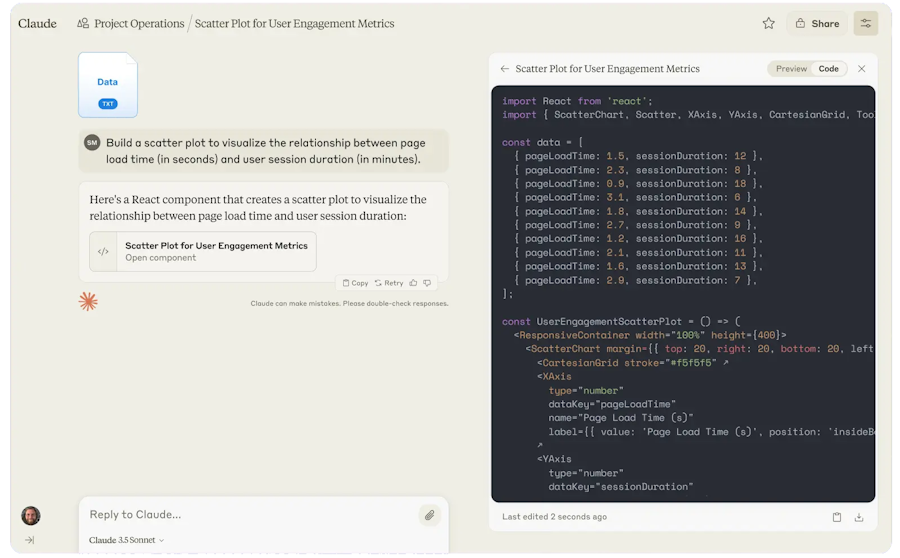Copy artifact code with the clipboard icon

pyautogui.click(x=837, y=517)
